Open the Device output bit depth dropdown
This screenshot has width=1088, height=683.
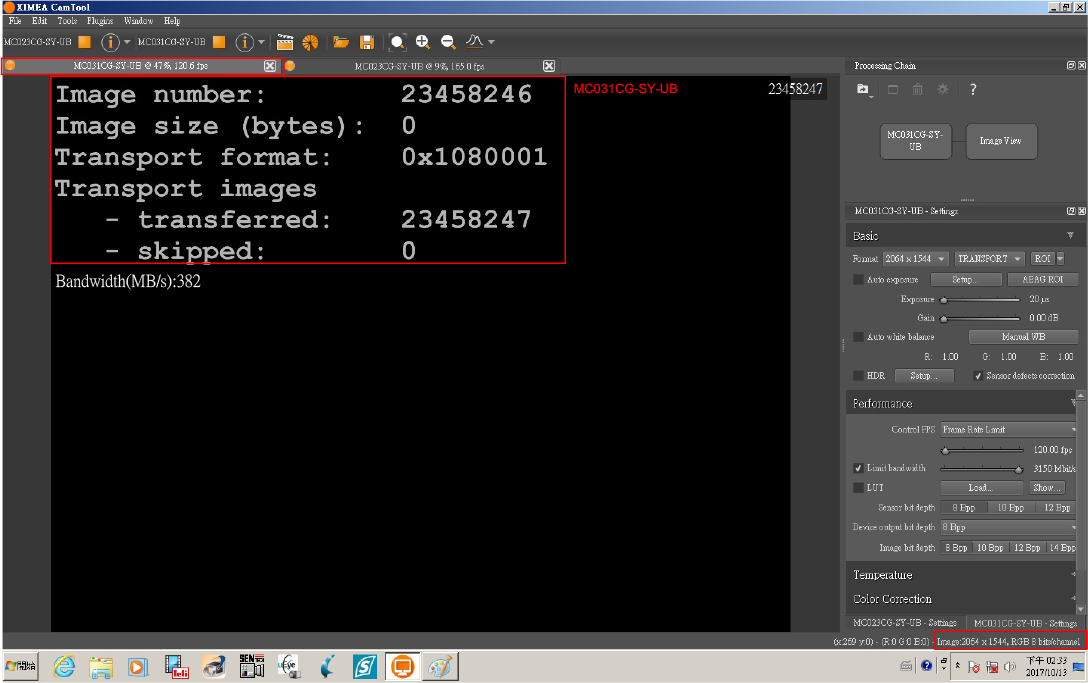[1010, 527]
